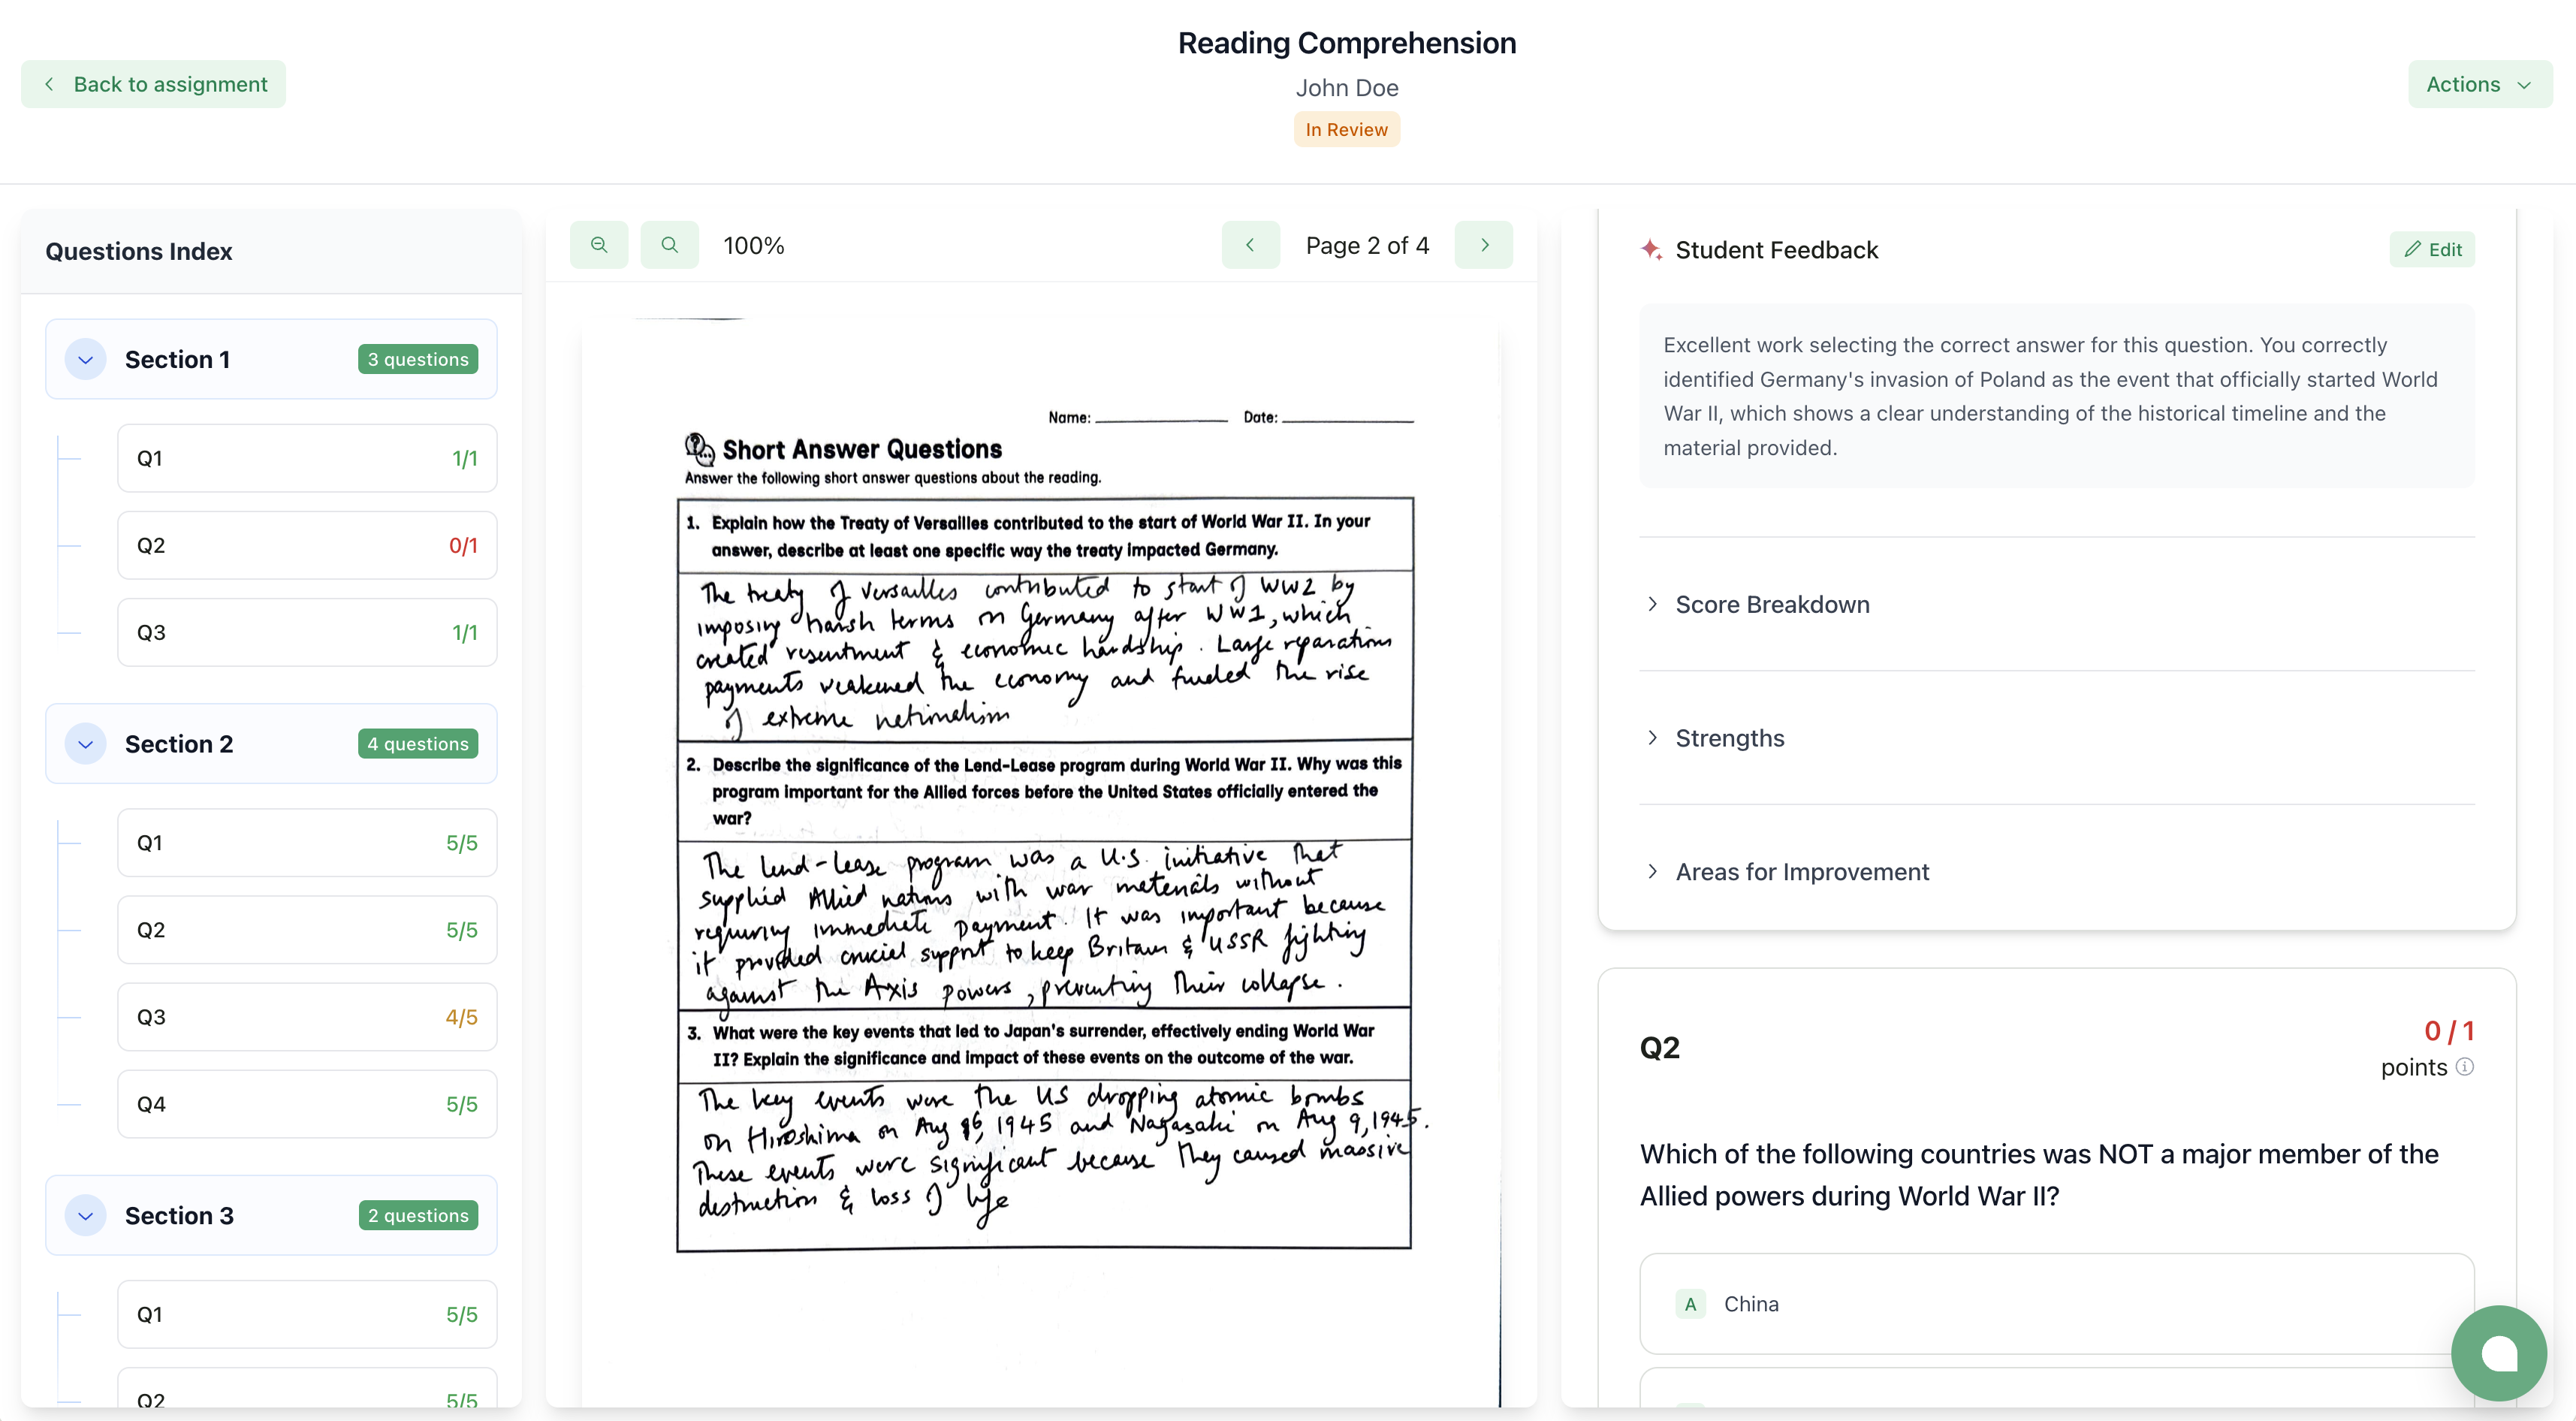Click the zoom out magnifier icon
The width and height of the screenshot is (2576, 1421).
[599, 245]
